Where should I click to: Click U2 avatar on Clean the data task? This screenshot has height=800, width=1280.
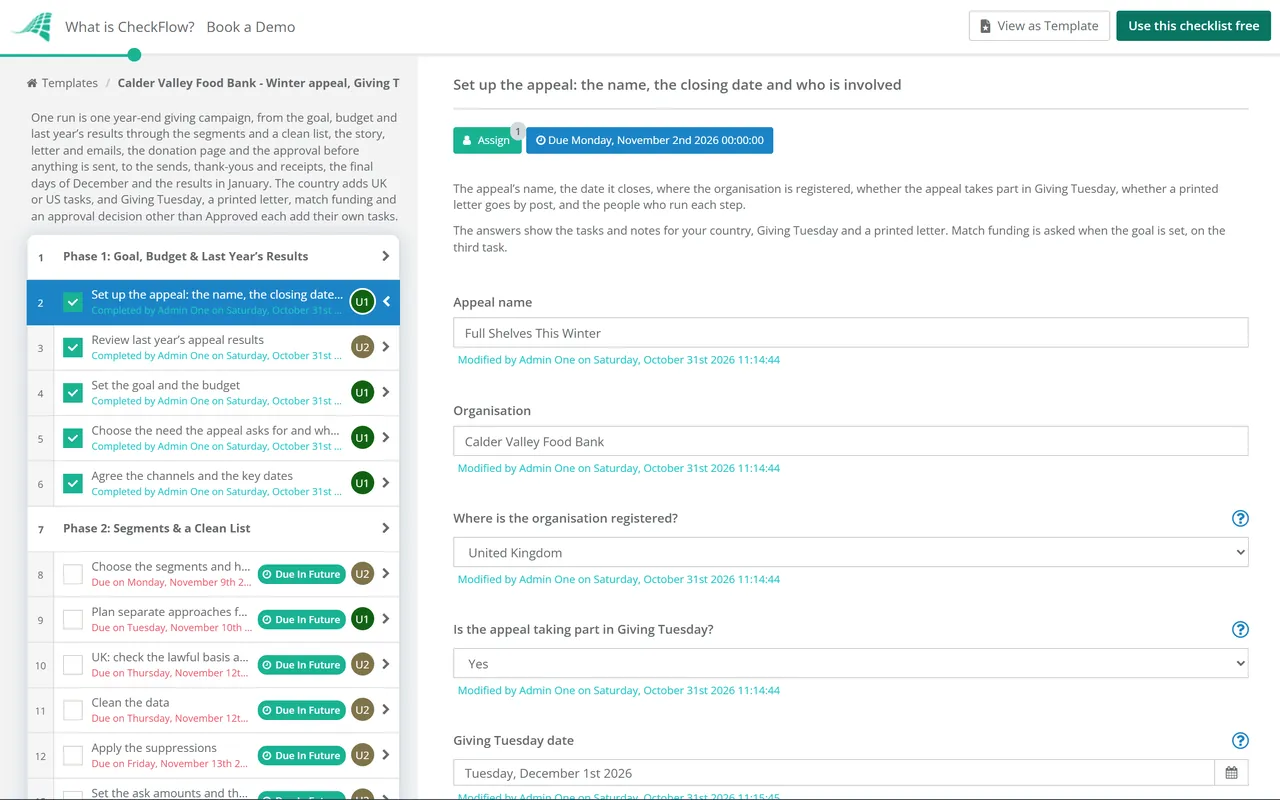362,710
